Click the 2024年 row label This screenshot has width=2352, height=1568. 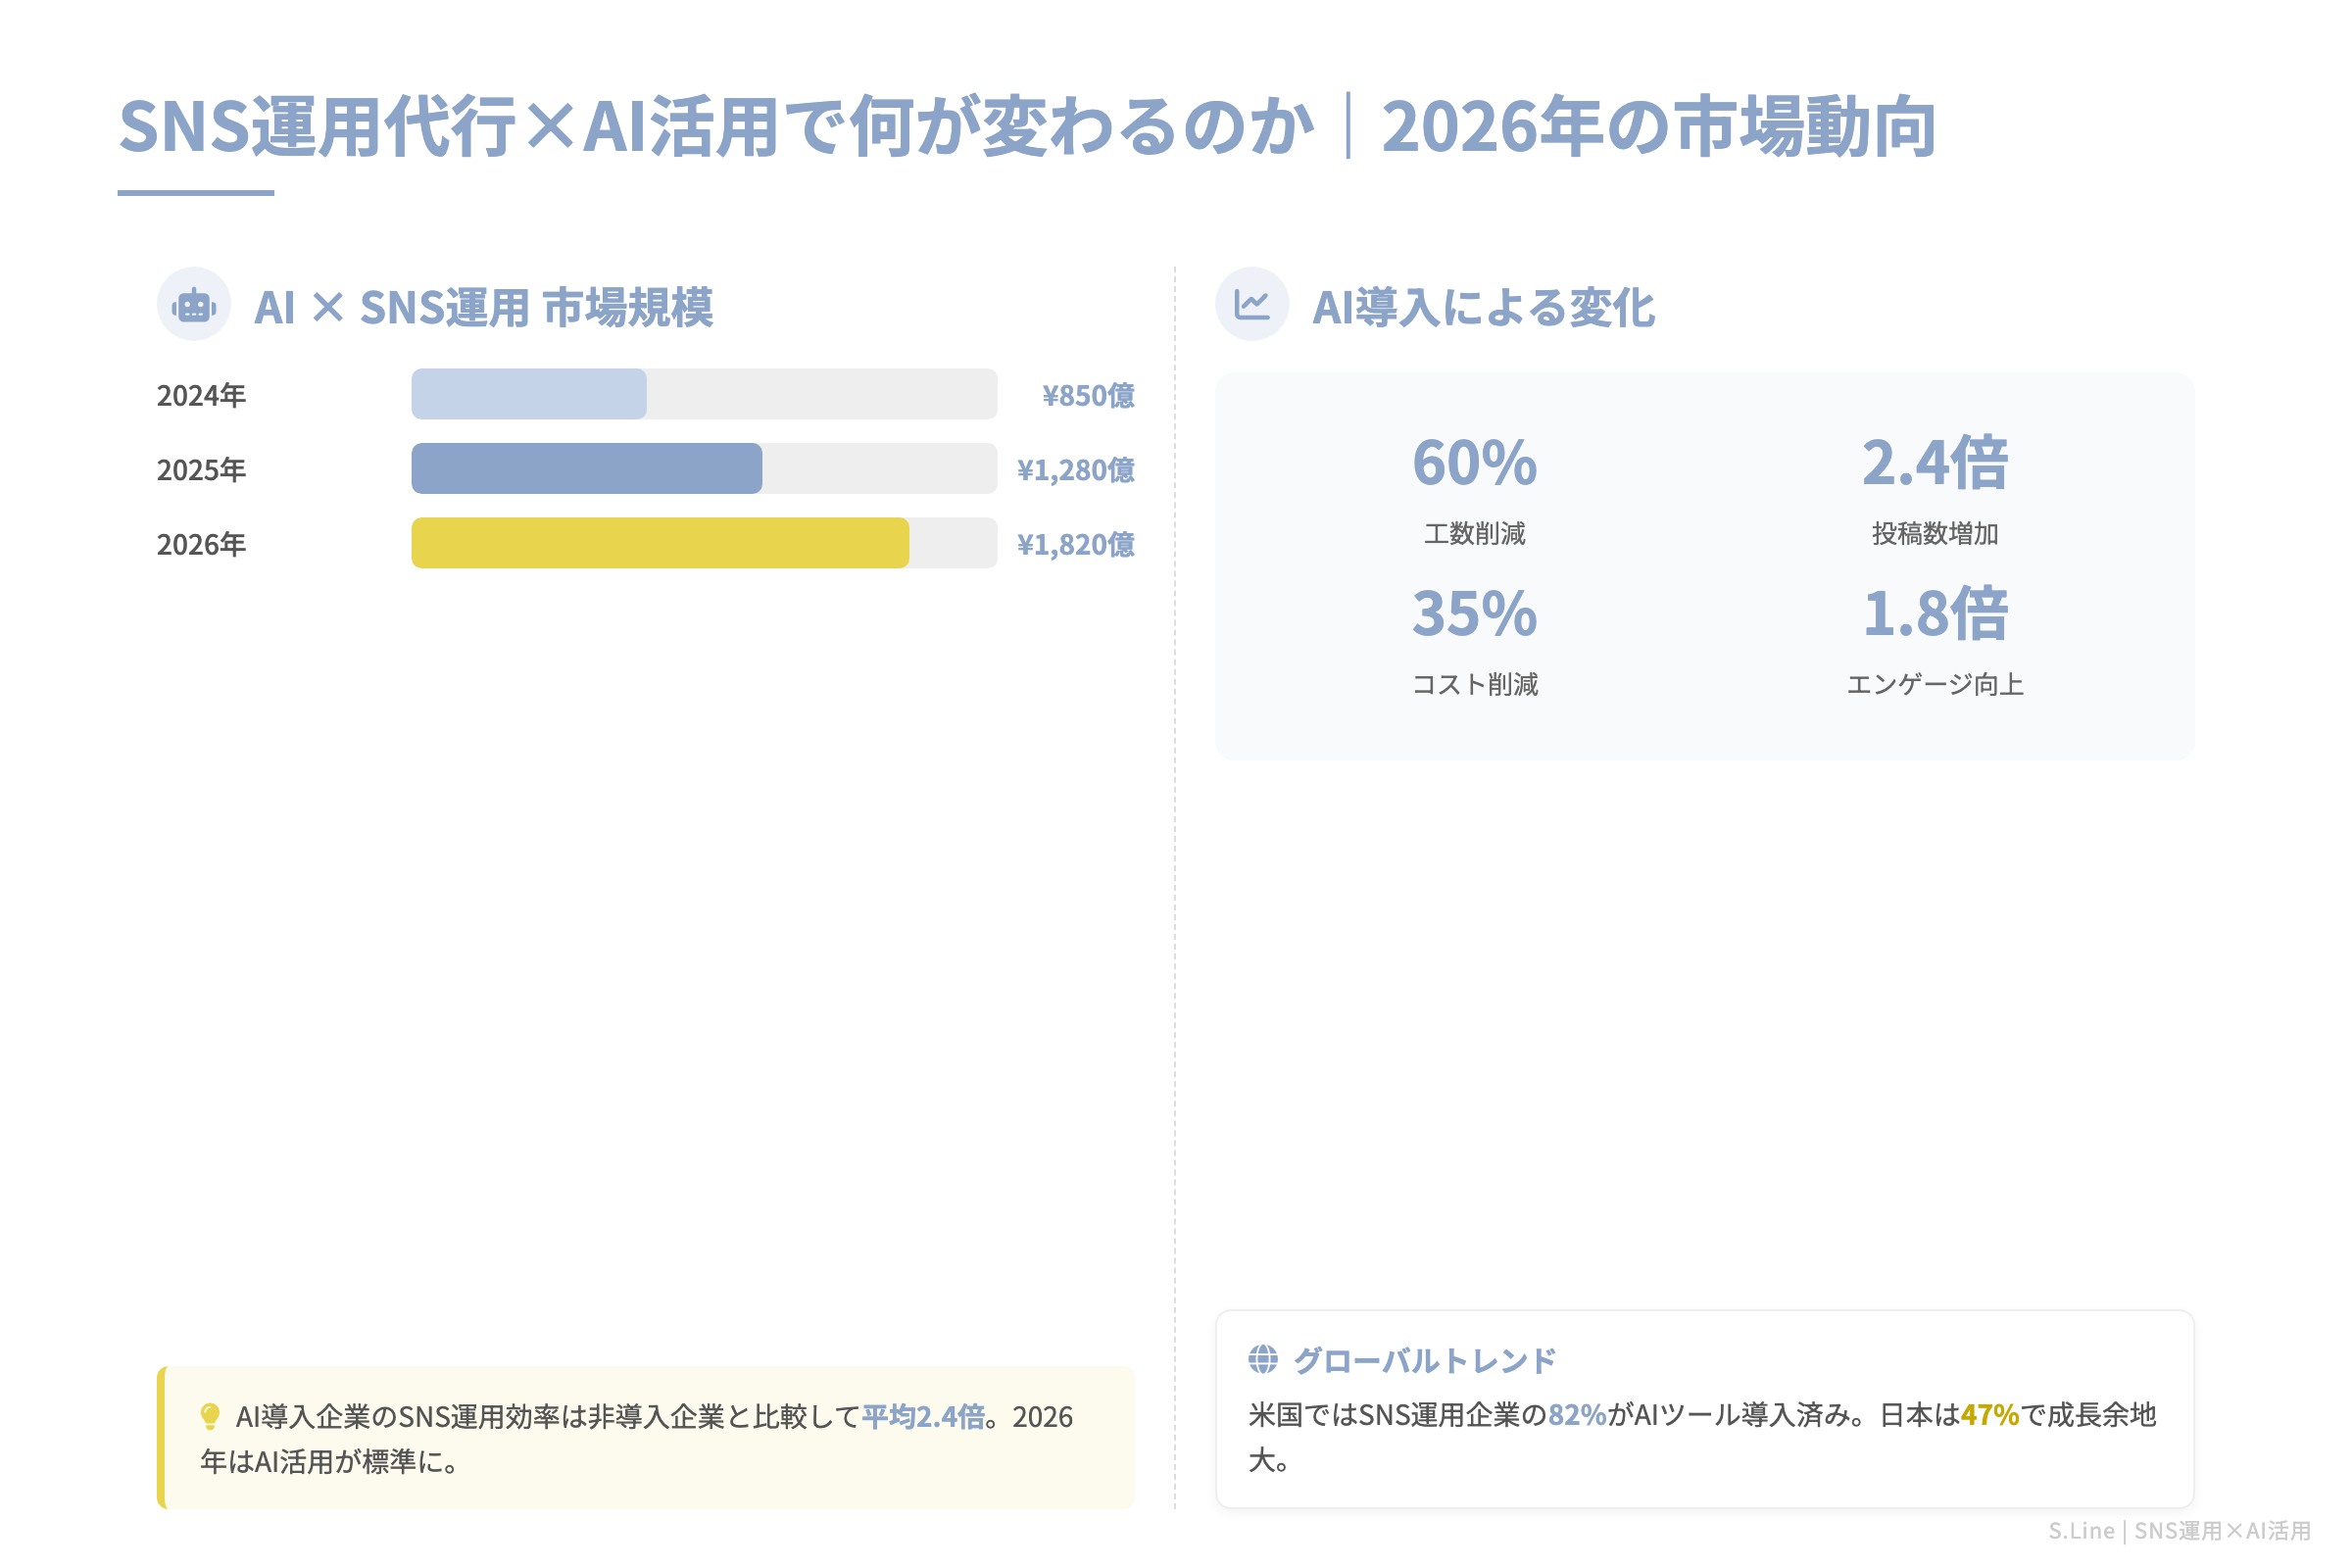point(200,395)
